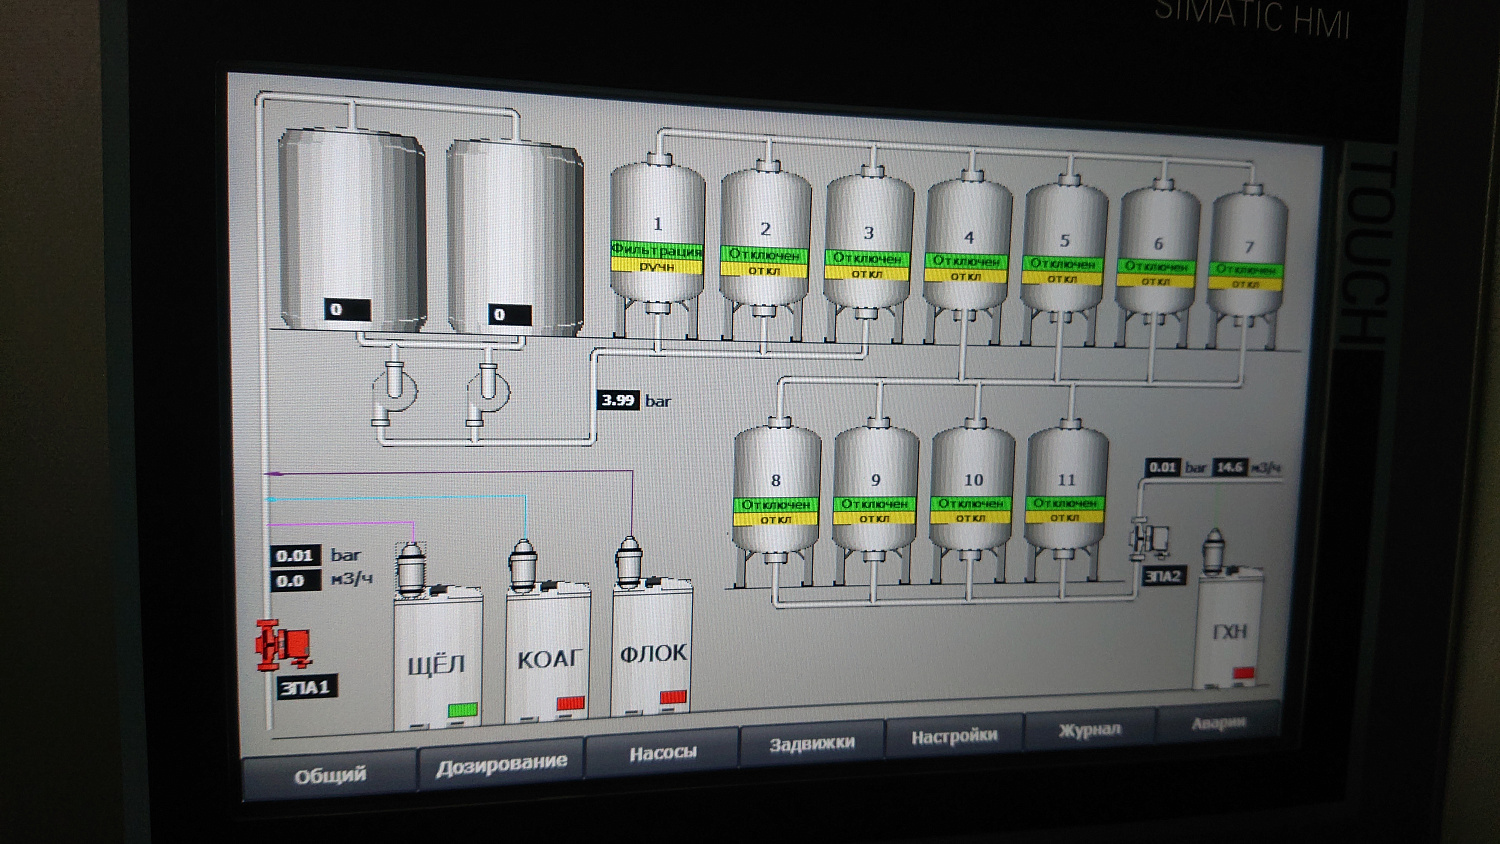Toggle the green indicator on ЩЁЛ tank
The width and height of the screenshot is (1500, 844).
click(462, 709)
